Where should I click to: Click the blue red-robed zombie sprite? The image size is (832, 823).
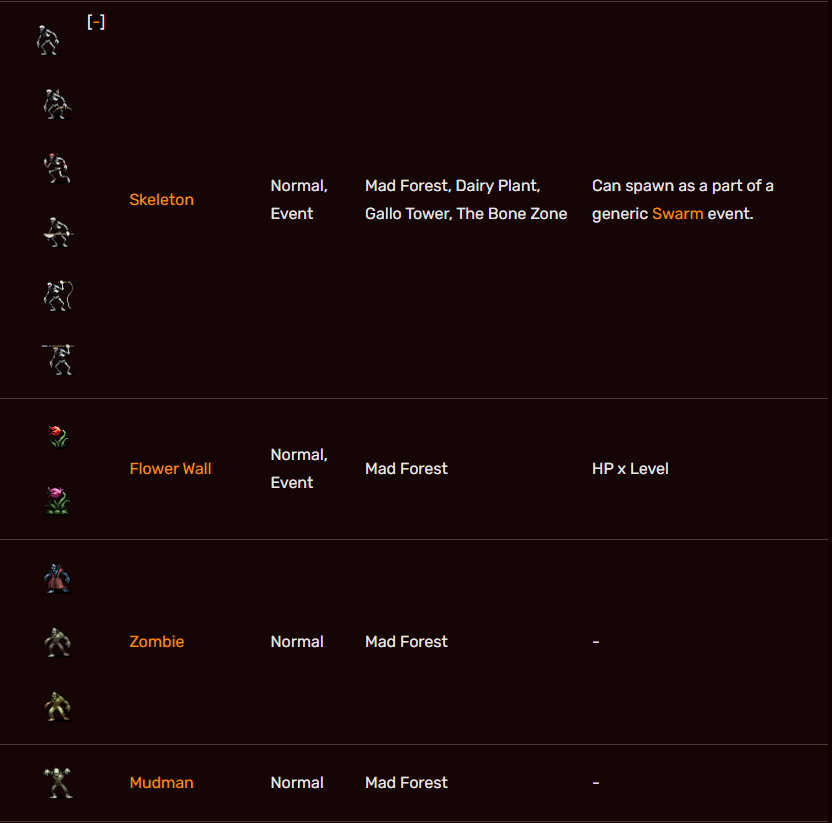coord(58,578)
